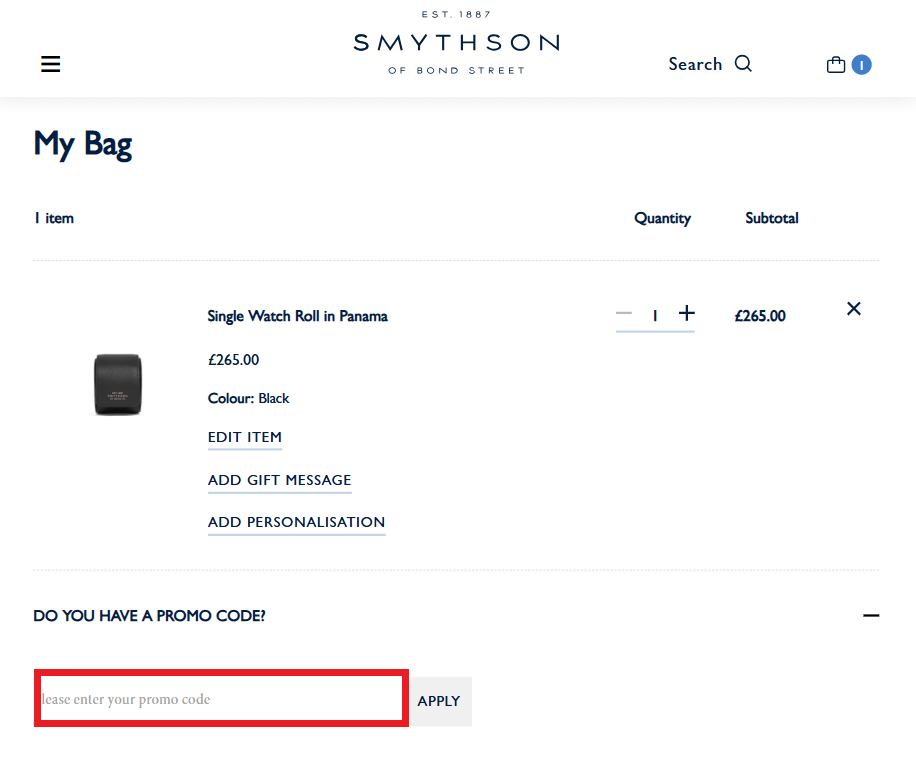Click the Smythson of Bond Street logo
The height and width of the screenshot is (763, 916).
(456, 45)
